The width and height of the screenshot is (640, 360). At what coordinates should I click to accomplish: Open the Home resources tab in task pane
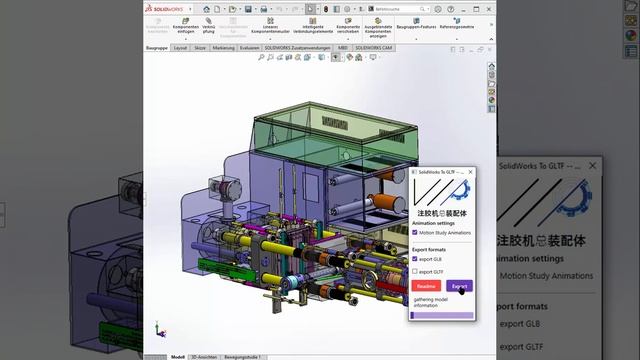491,66
